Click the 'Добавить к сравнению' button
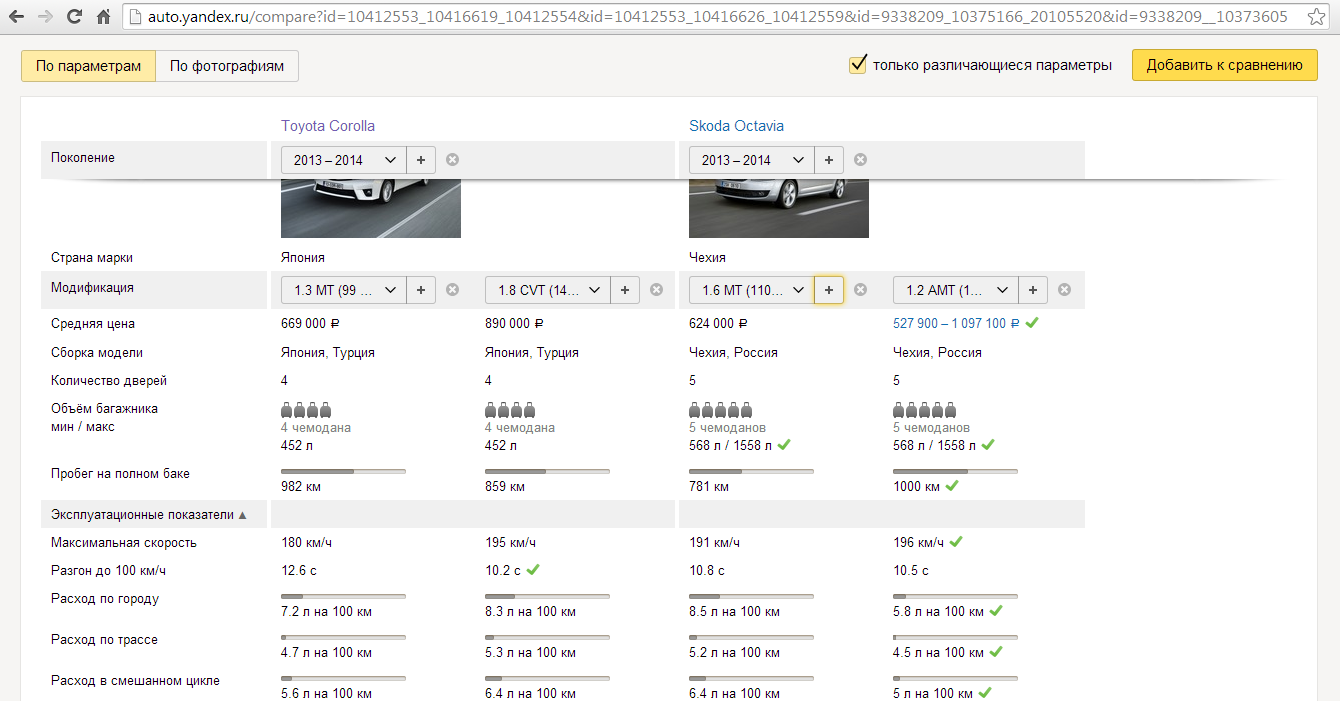This screenshot has width=1340, height=701. [x=1225, y=65]
